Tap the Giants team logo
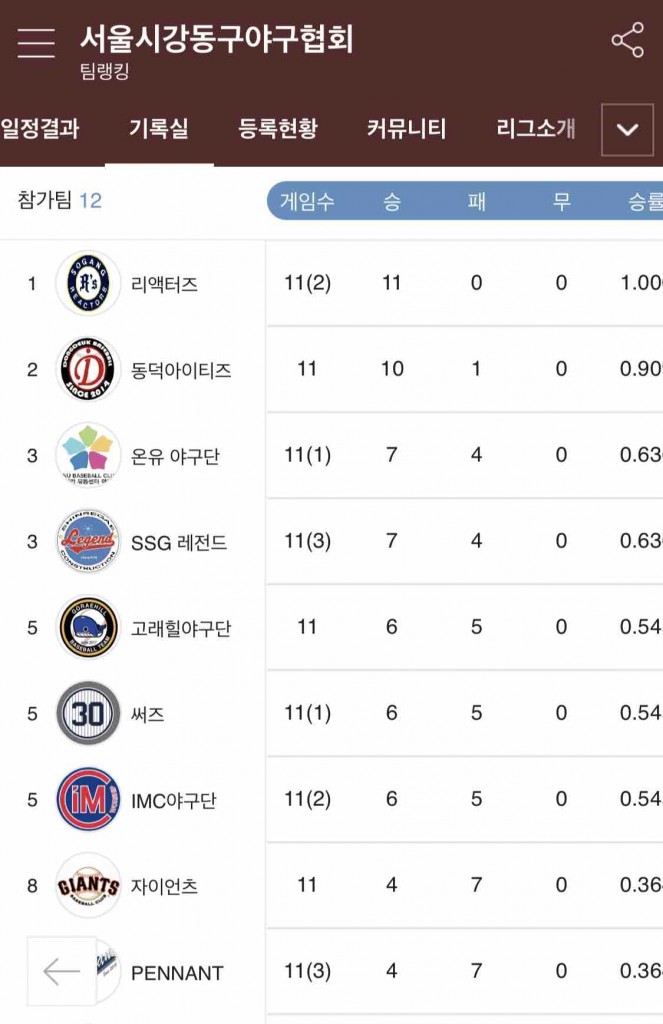The image size is (663, 1024). point(88,886)
